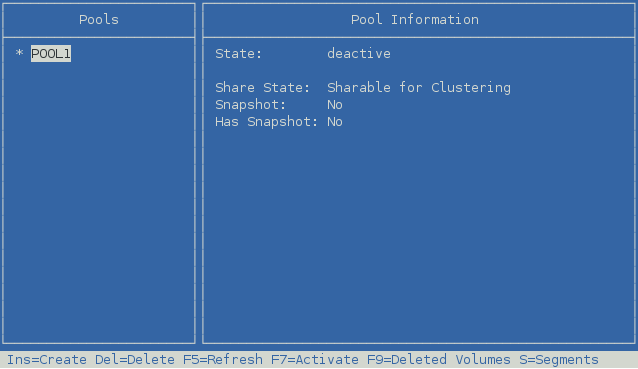Click the Share State label
The height and width of the screenshot is (369, 638).
coord(262,87)
